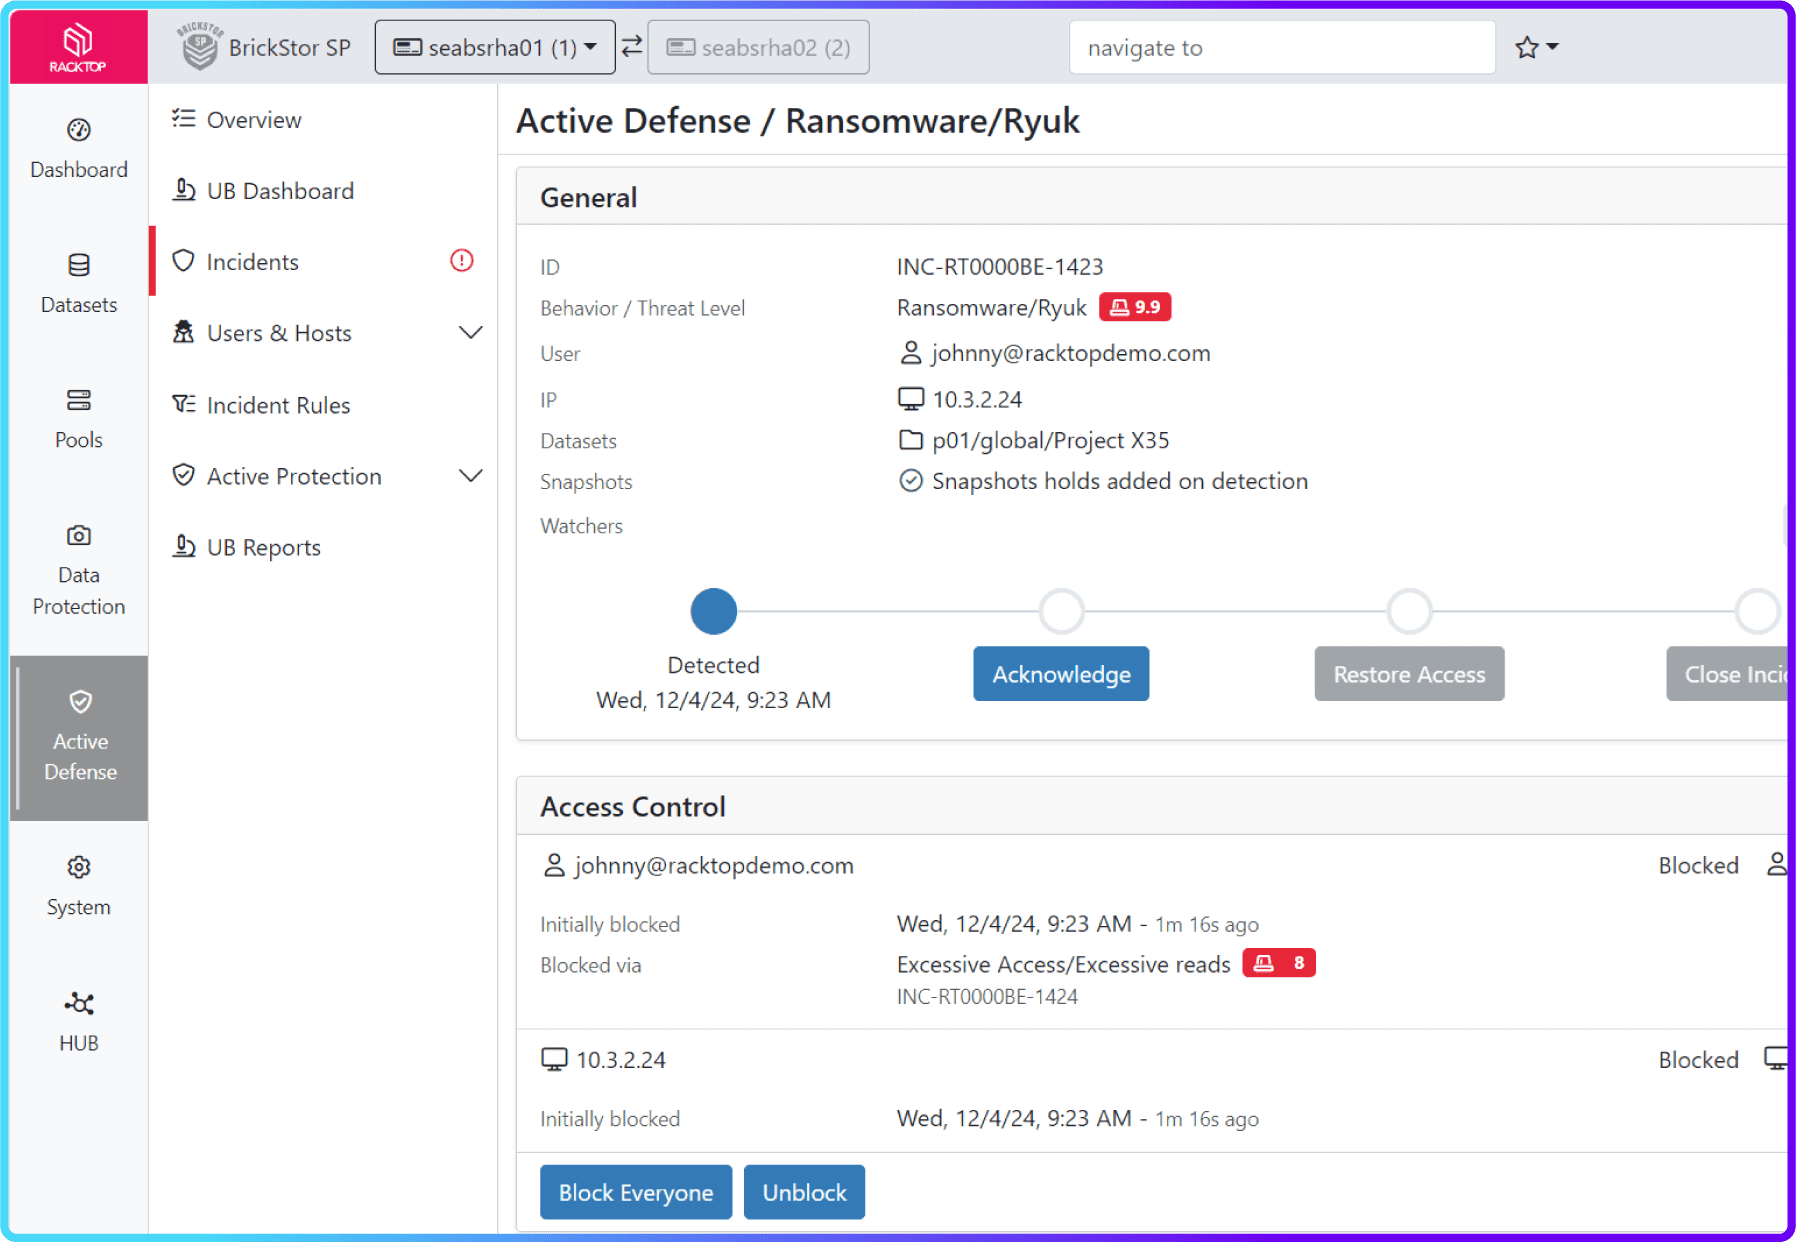This screenshot has width=1796, height=1243.
Task: Expand the Active Protection chevron
Action: click(x=470, y=475)
